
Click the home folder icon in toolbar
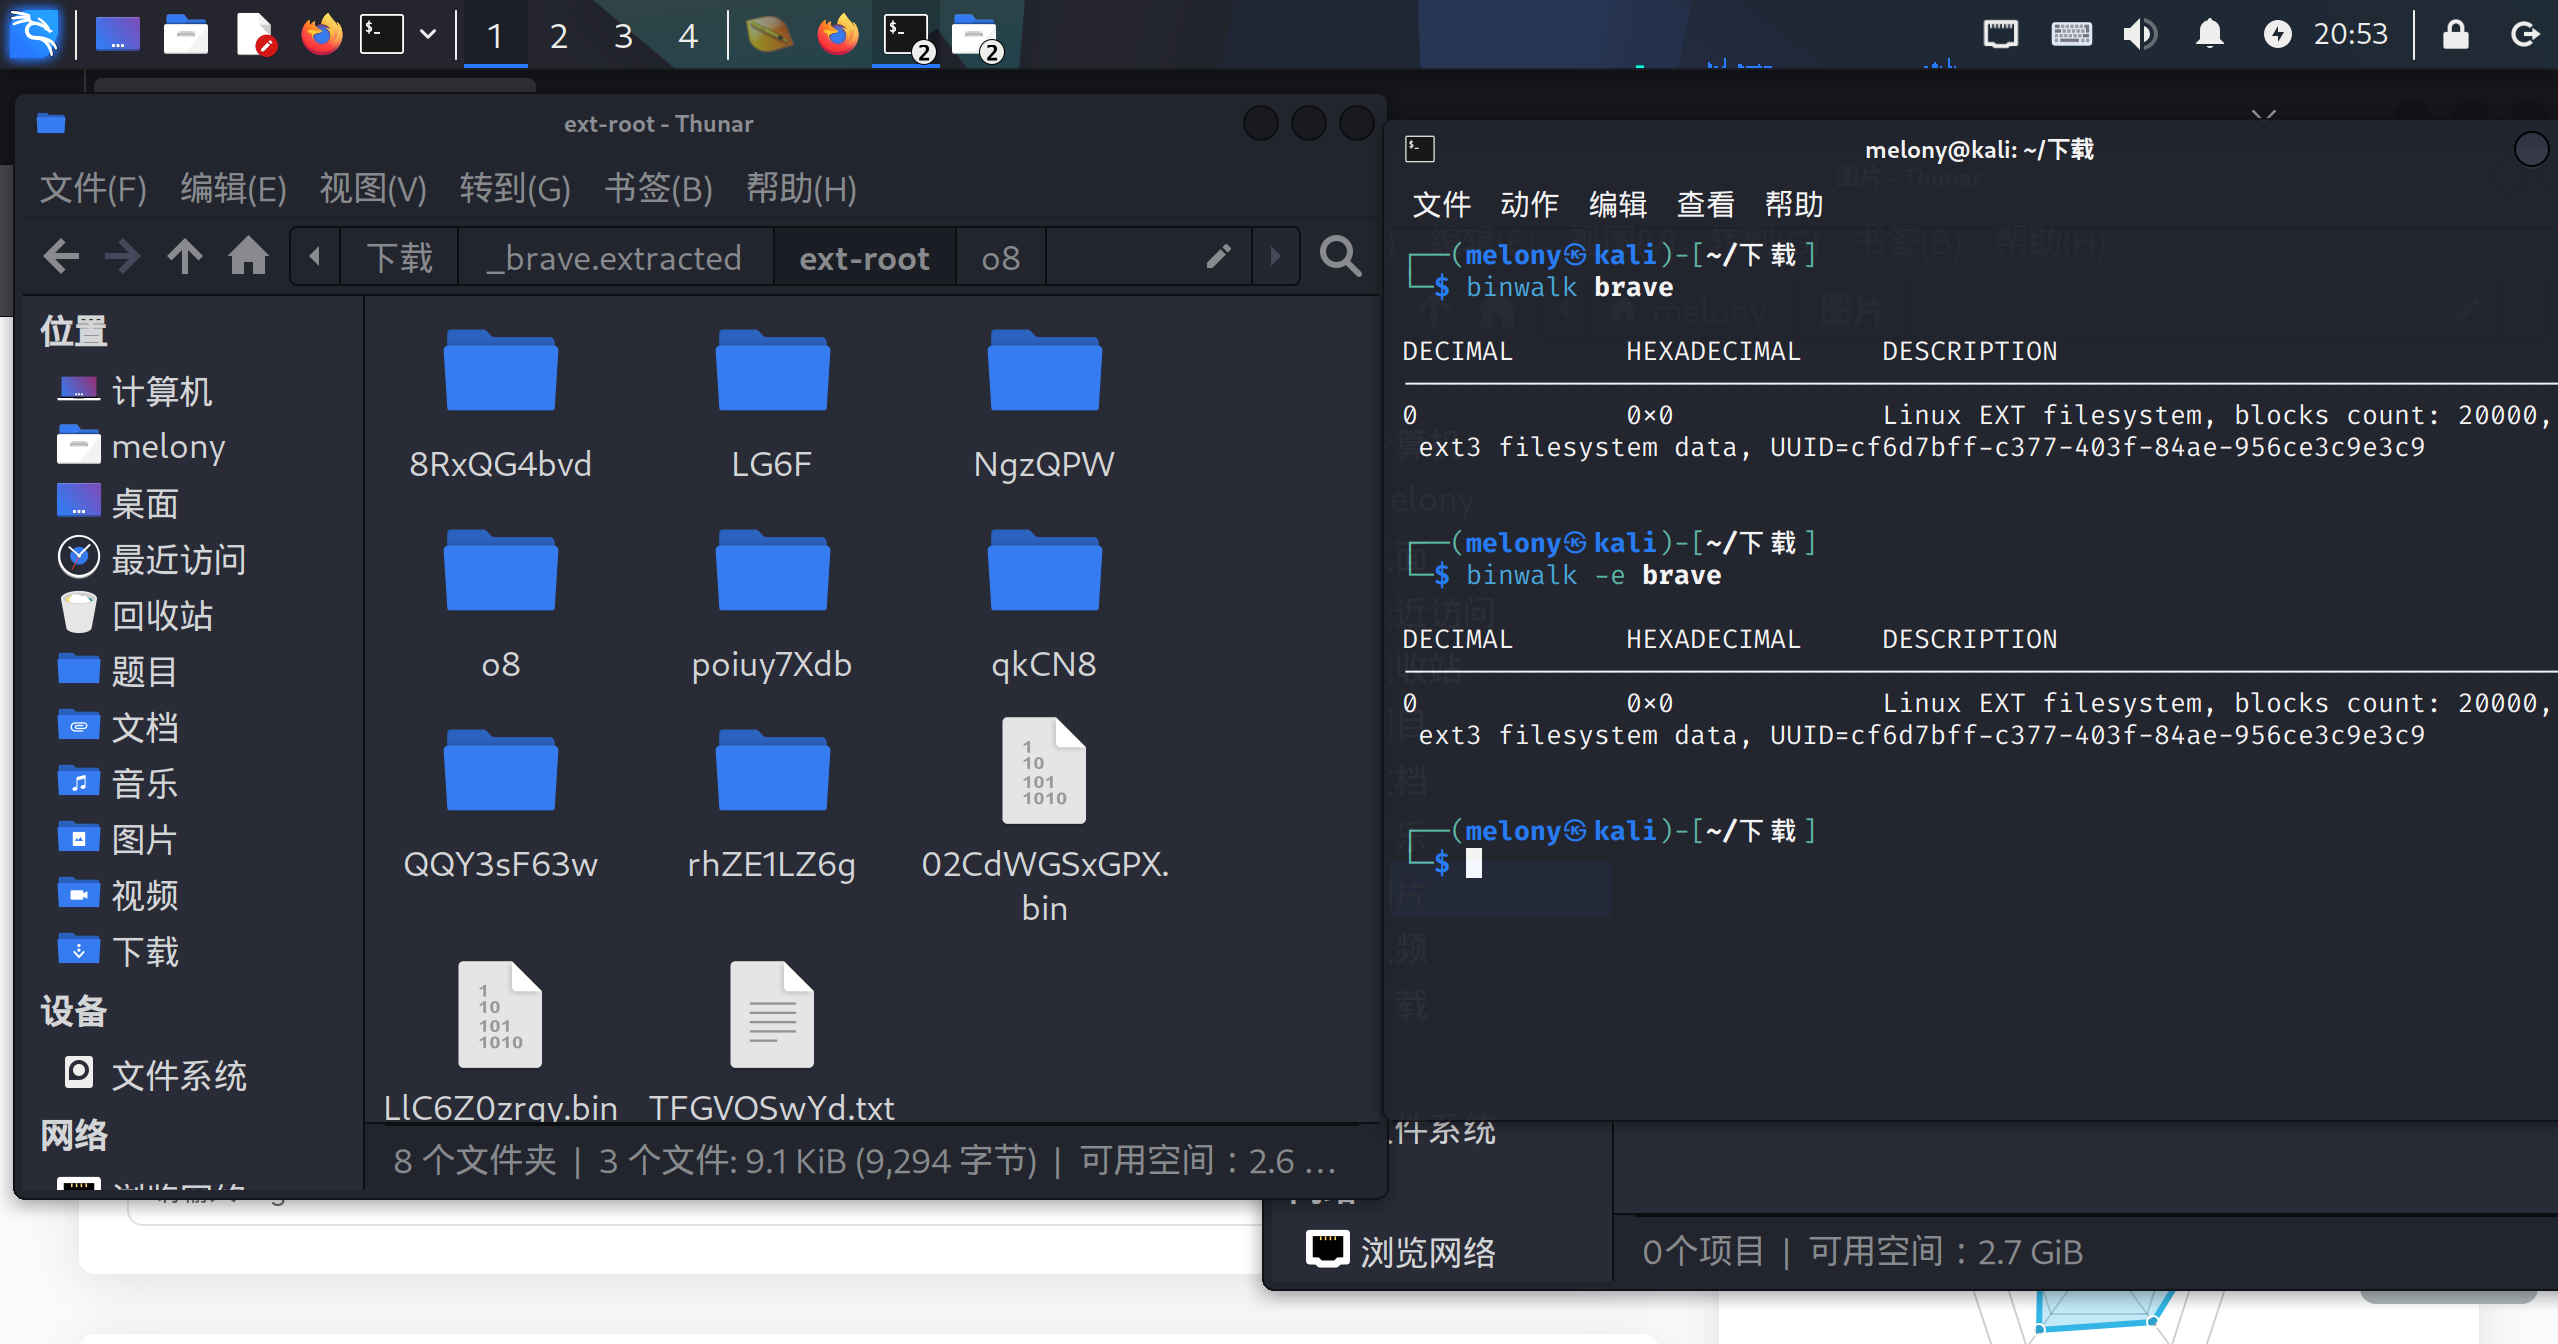[248, 257]
